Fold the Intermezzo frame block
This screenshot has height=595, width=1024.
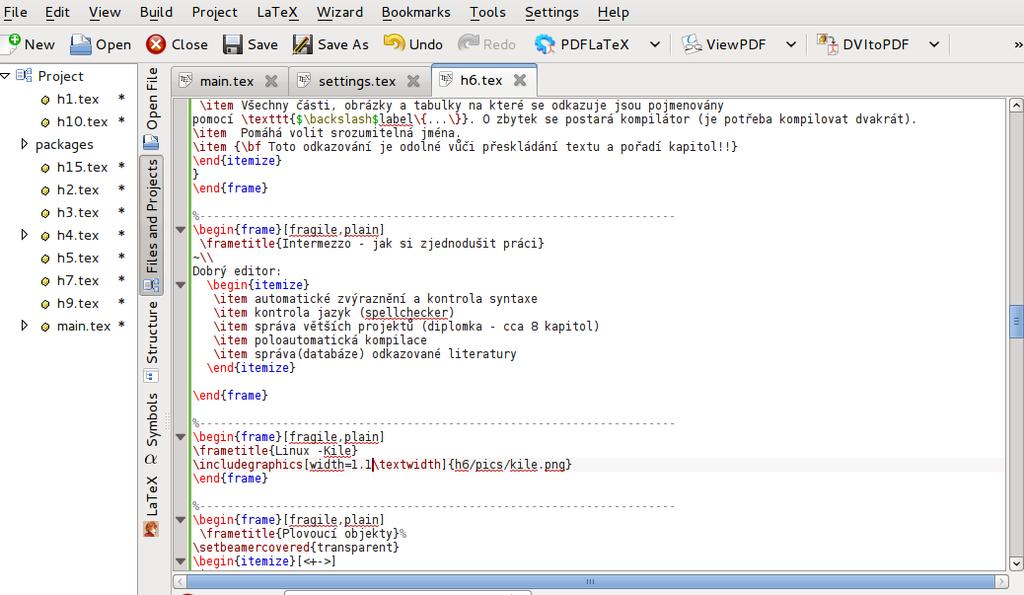pyautogui.click(x=181, y=230)
